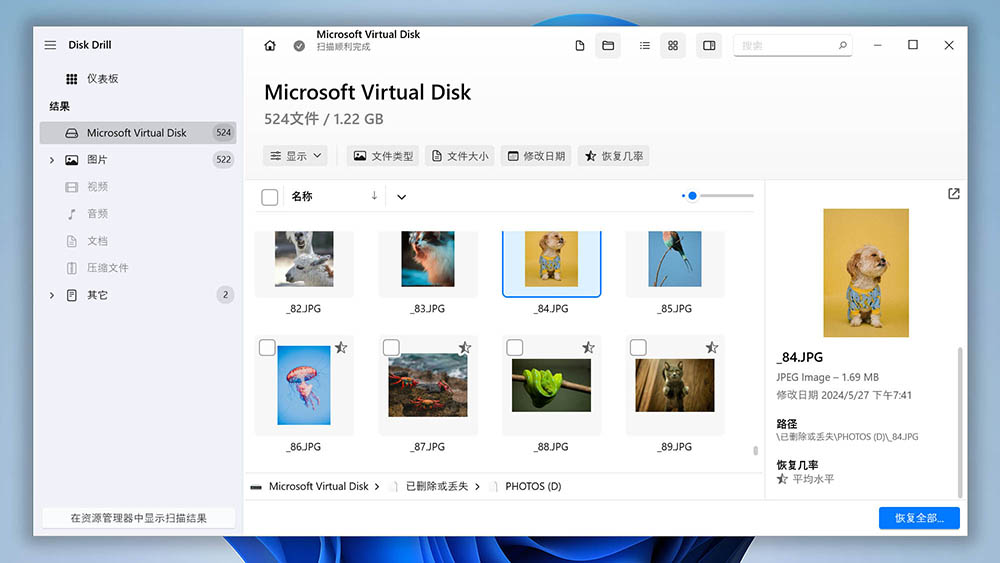Switch to file view icon in toolbar
The image size is (1000, 563).
[580, 46]
